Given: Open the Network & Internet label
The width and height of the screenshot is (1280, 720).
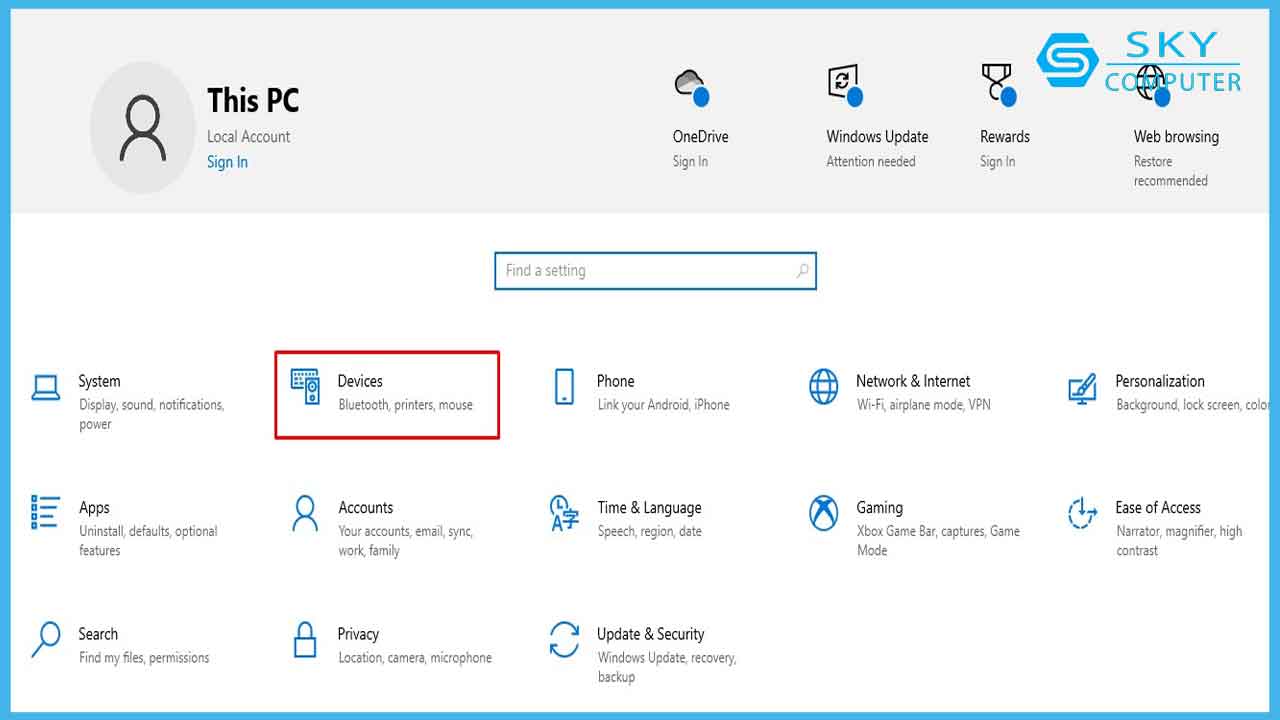Looking at the screenshot, I should (913, 381).
